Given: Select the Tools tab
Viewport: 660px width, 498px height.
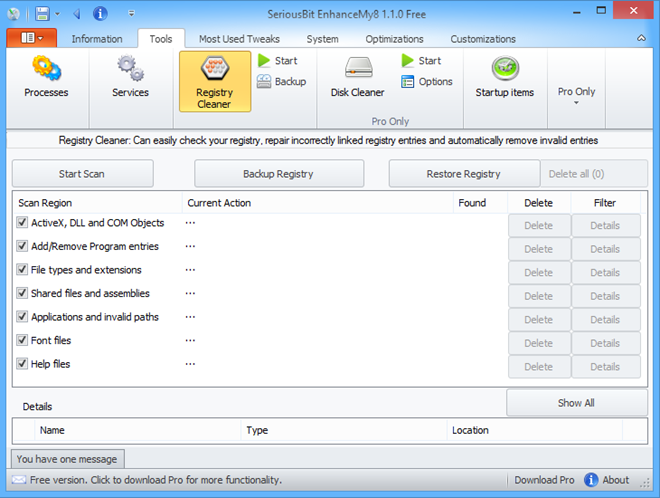Looking at the screenshot, I should coord(161,39).
